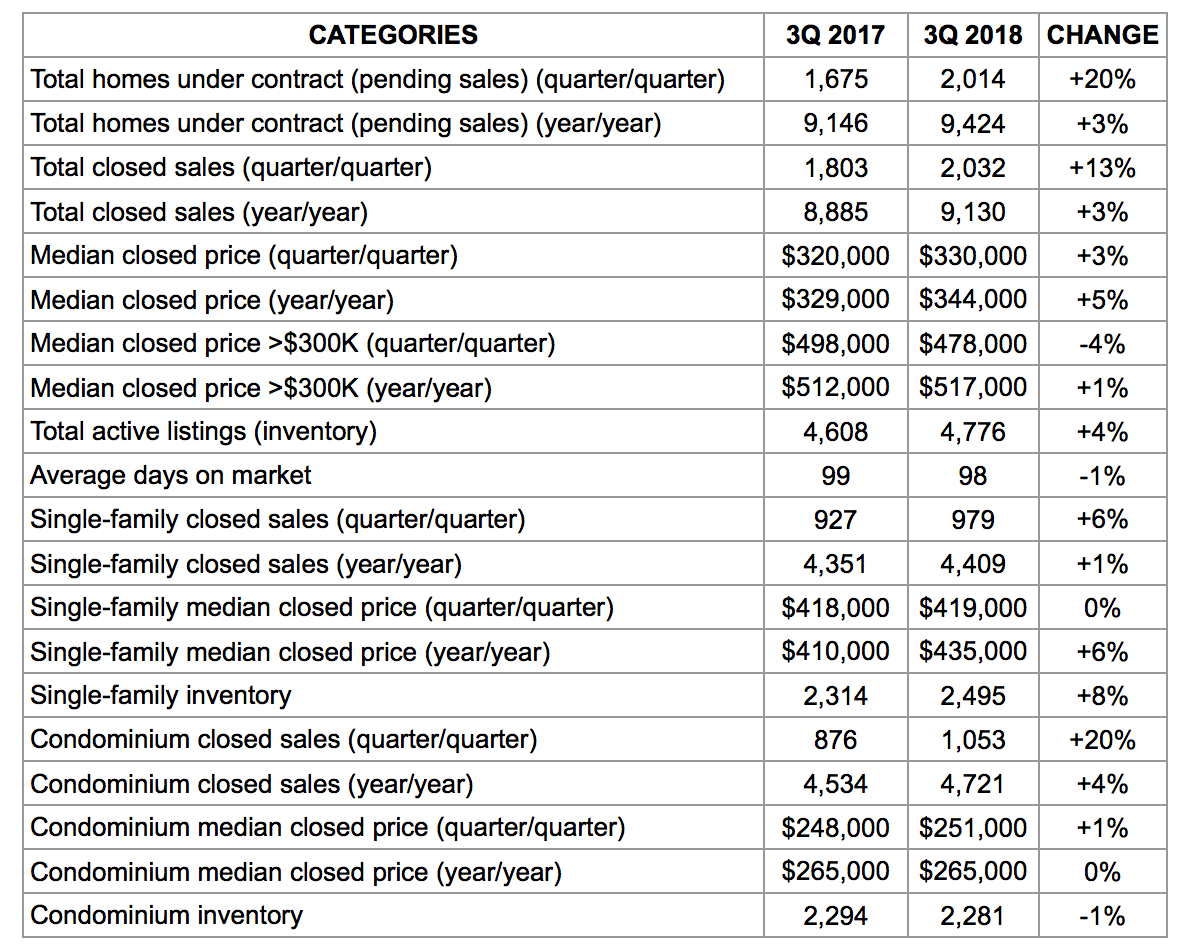Click Total closed sales (quarter/quarter) row label
Viewport: 1188px width, 950px height.
(x=231, y=167)
